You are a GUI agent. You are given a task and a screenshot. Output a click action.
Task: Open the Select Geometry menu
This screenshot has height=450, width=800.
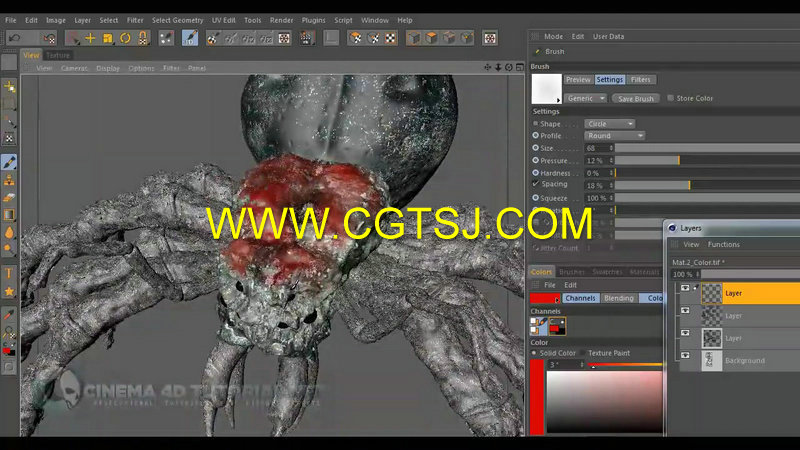(178, 20)
